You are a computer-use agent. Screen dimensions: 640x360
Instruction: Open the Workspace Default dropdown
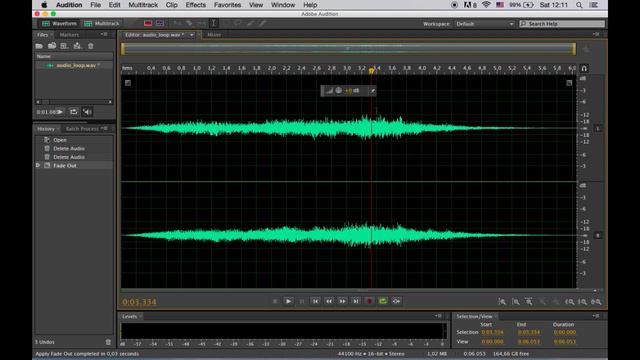point(484,24)
